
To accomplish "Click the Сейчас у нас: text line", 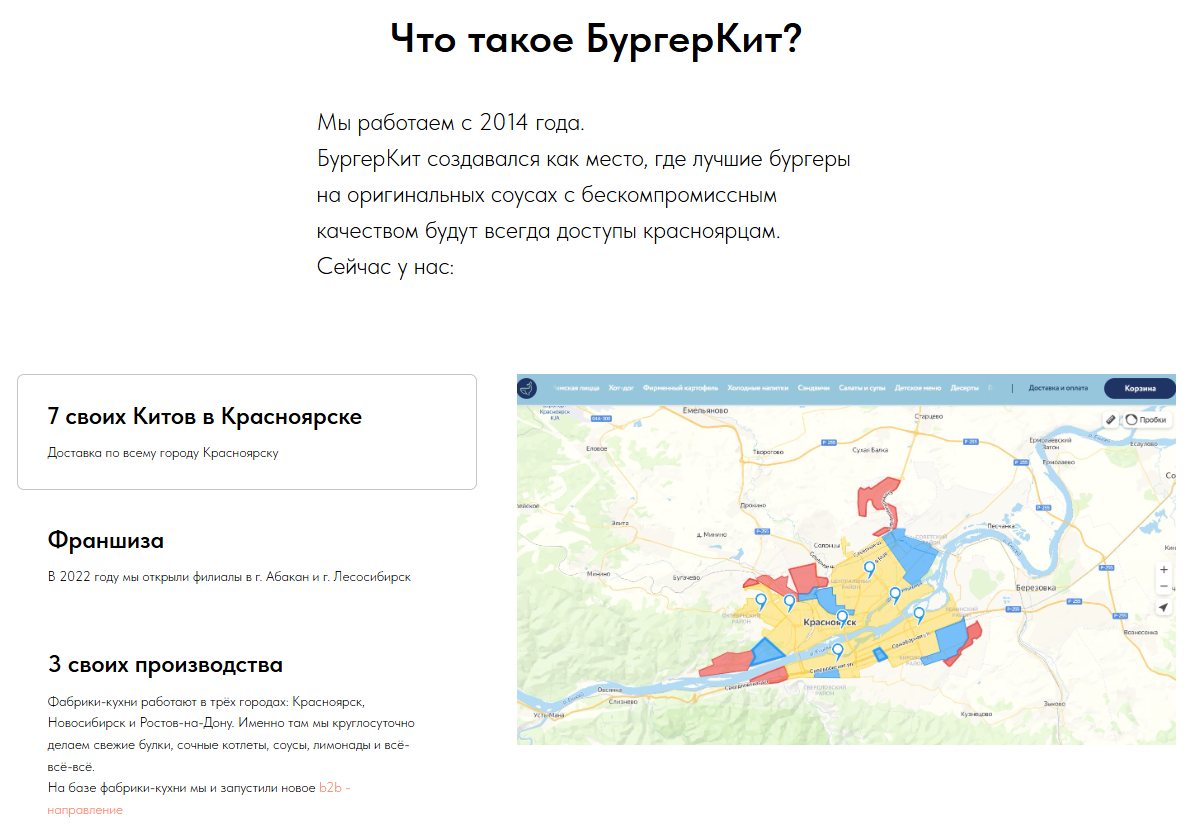I will [385, 267].
